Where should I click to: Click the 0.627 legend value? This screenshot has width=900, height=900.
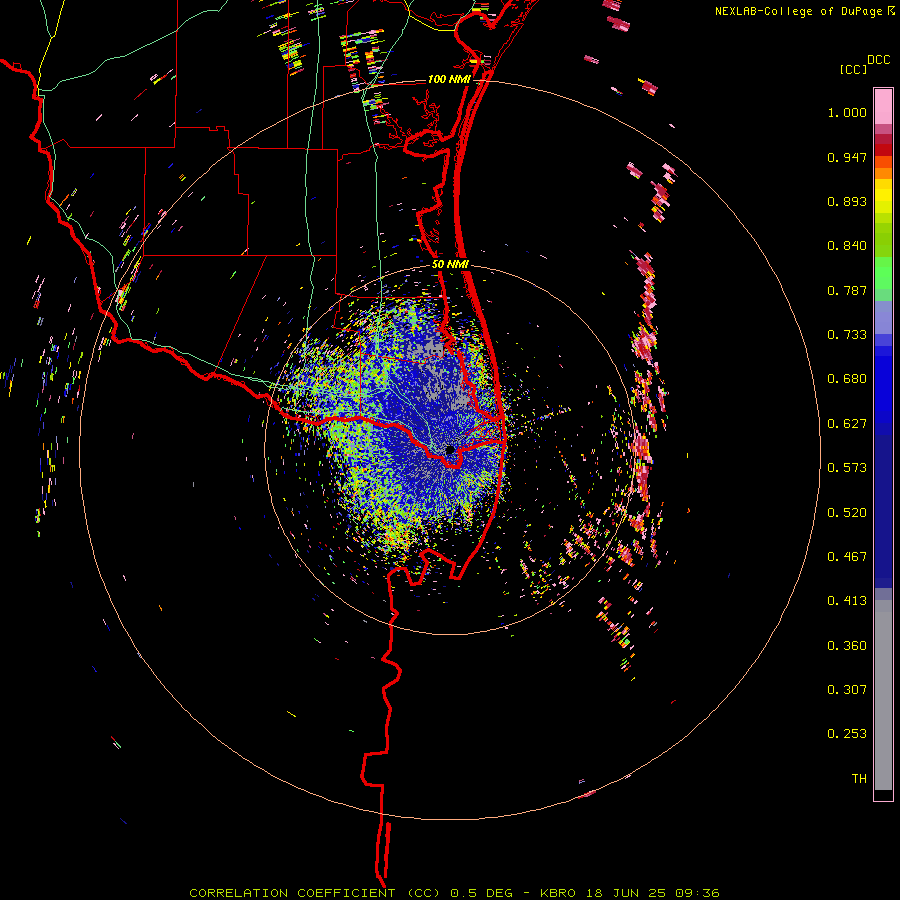847,424
